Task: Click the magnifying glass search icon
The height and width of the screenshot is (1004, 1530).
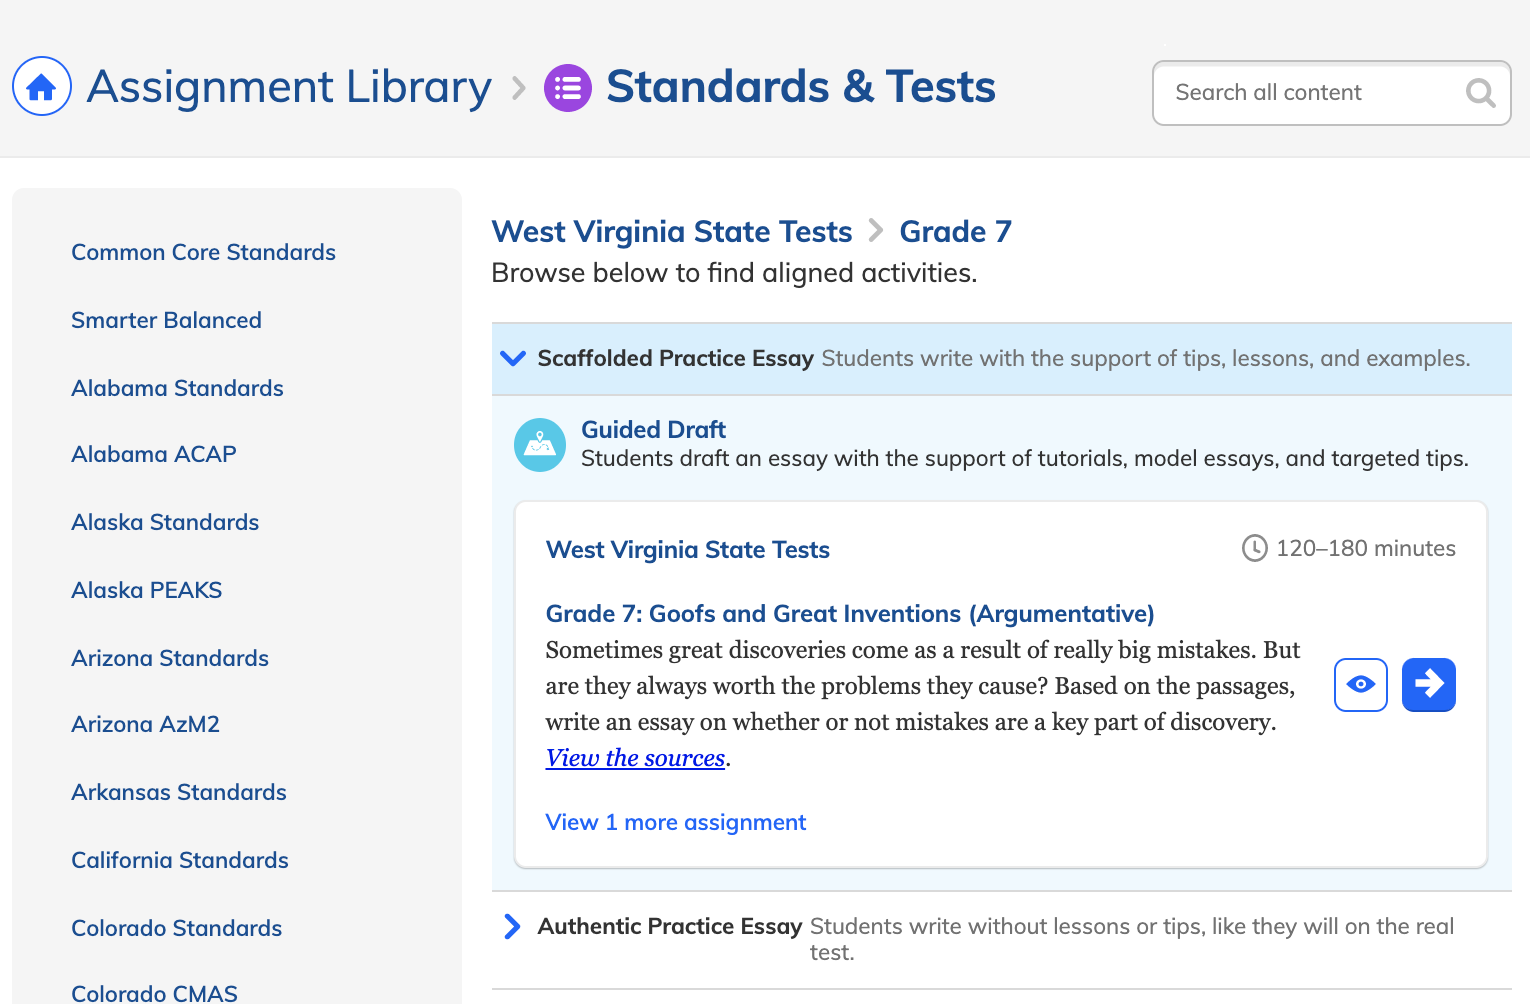Action: tap(1480, 93)
